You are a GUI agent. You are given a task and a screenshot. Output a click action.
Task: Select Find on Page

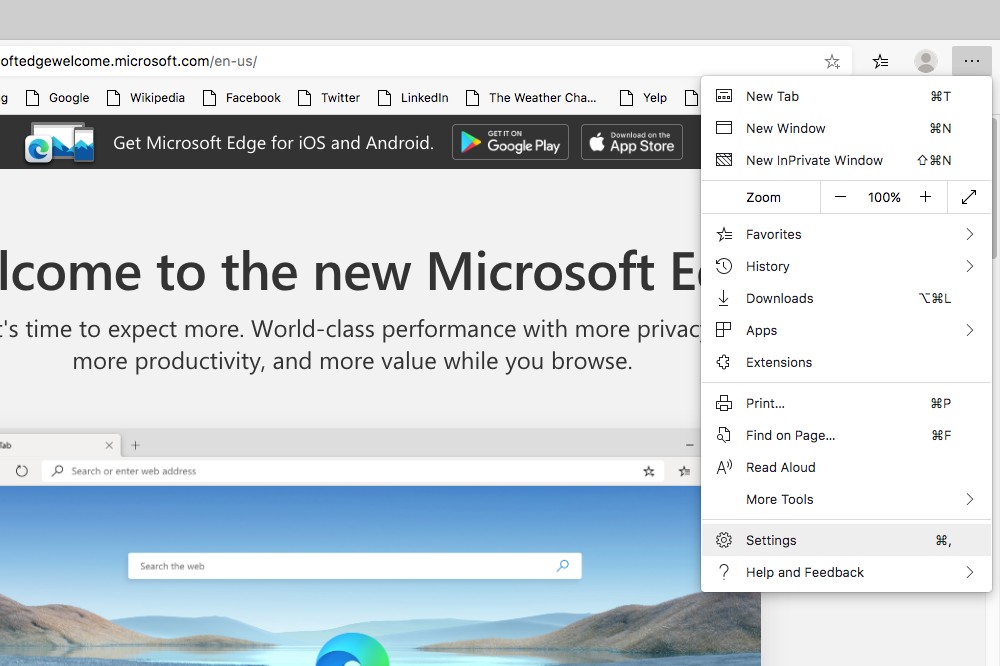788,435
